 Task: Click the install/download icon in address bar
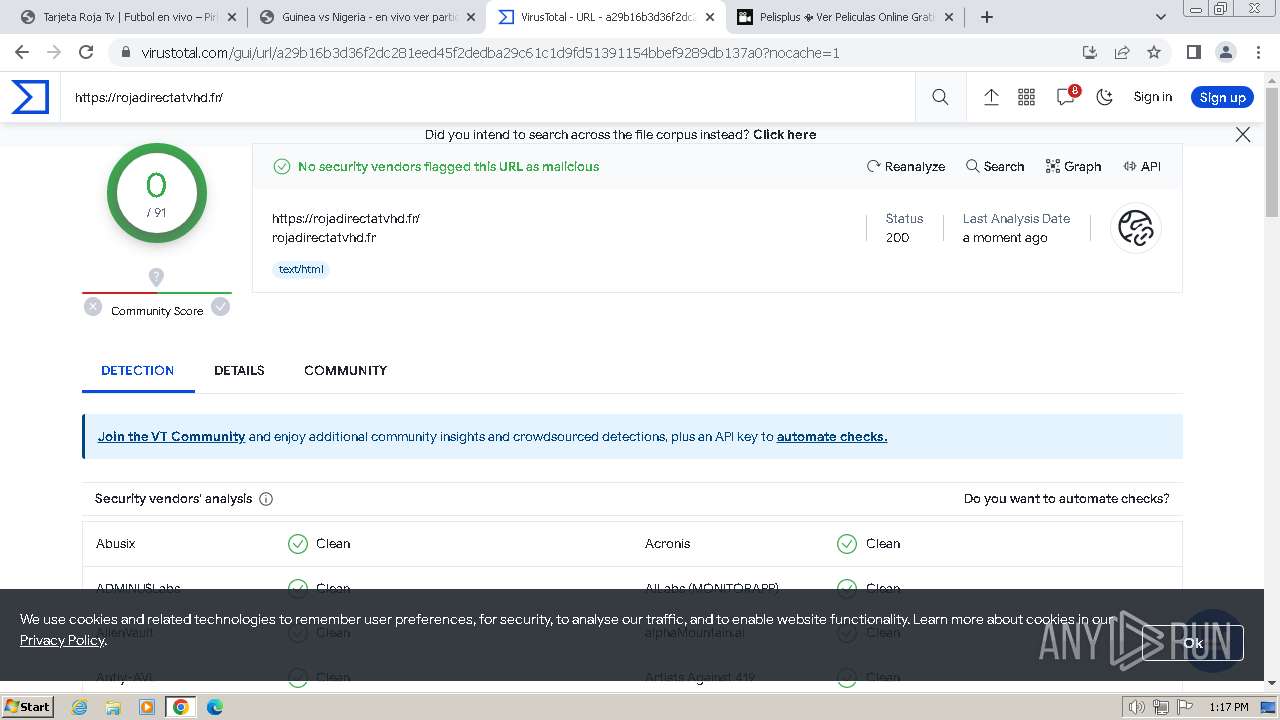1090,53
